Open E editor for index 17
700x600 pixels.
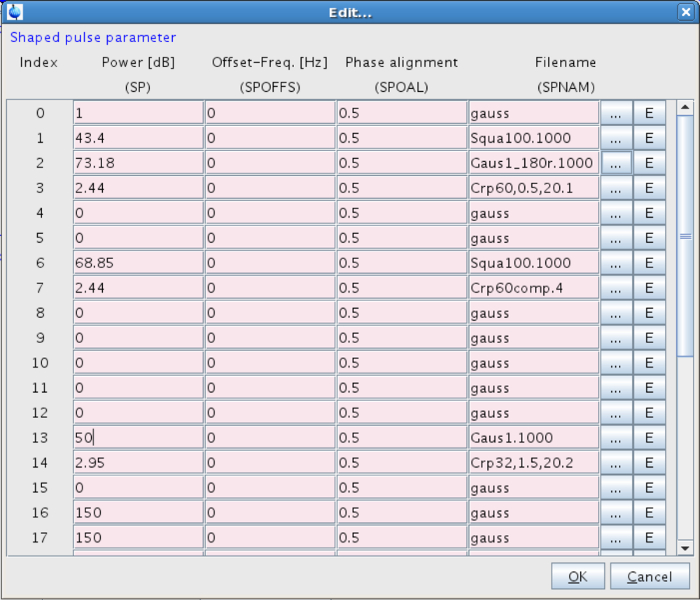[x=649, y=538]
